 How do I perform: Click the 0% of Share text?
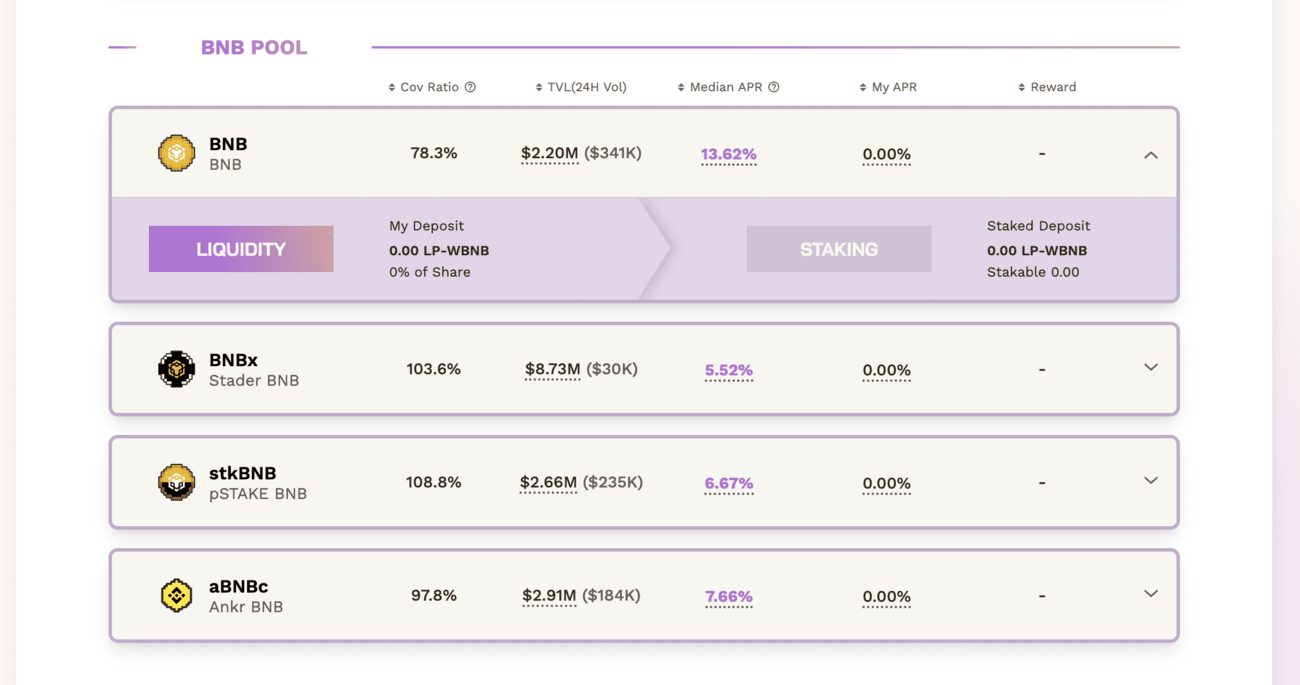pyautogui.click(x=430, y=272)
